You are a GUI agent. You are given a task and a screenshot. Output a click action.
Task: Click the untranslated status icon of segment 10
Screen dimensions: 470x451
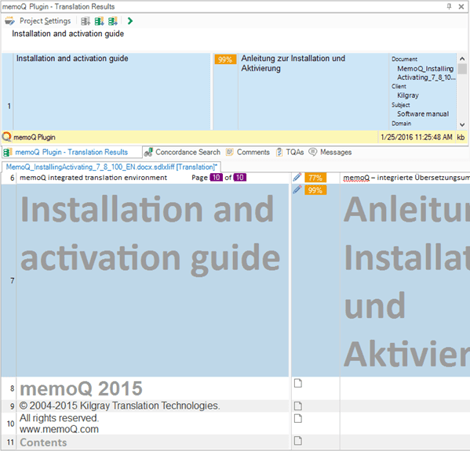[298, 418]
